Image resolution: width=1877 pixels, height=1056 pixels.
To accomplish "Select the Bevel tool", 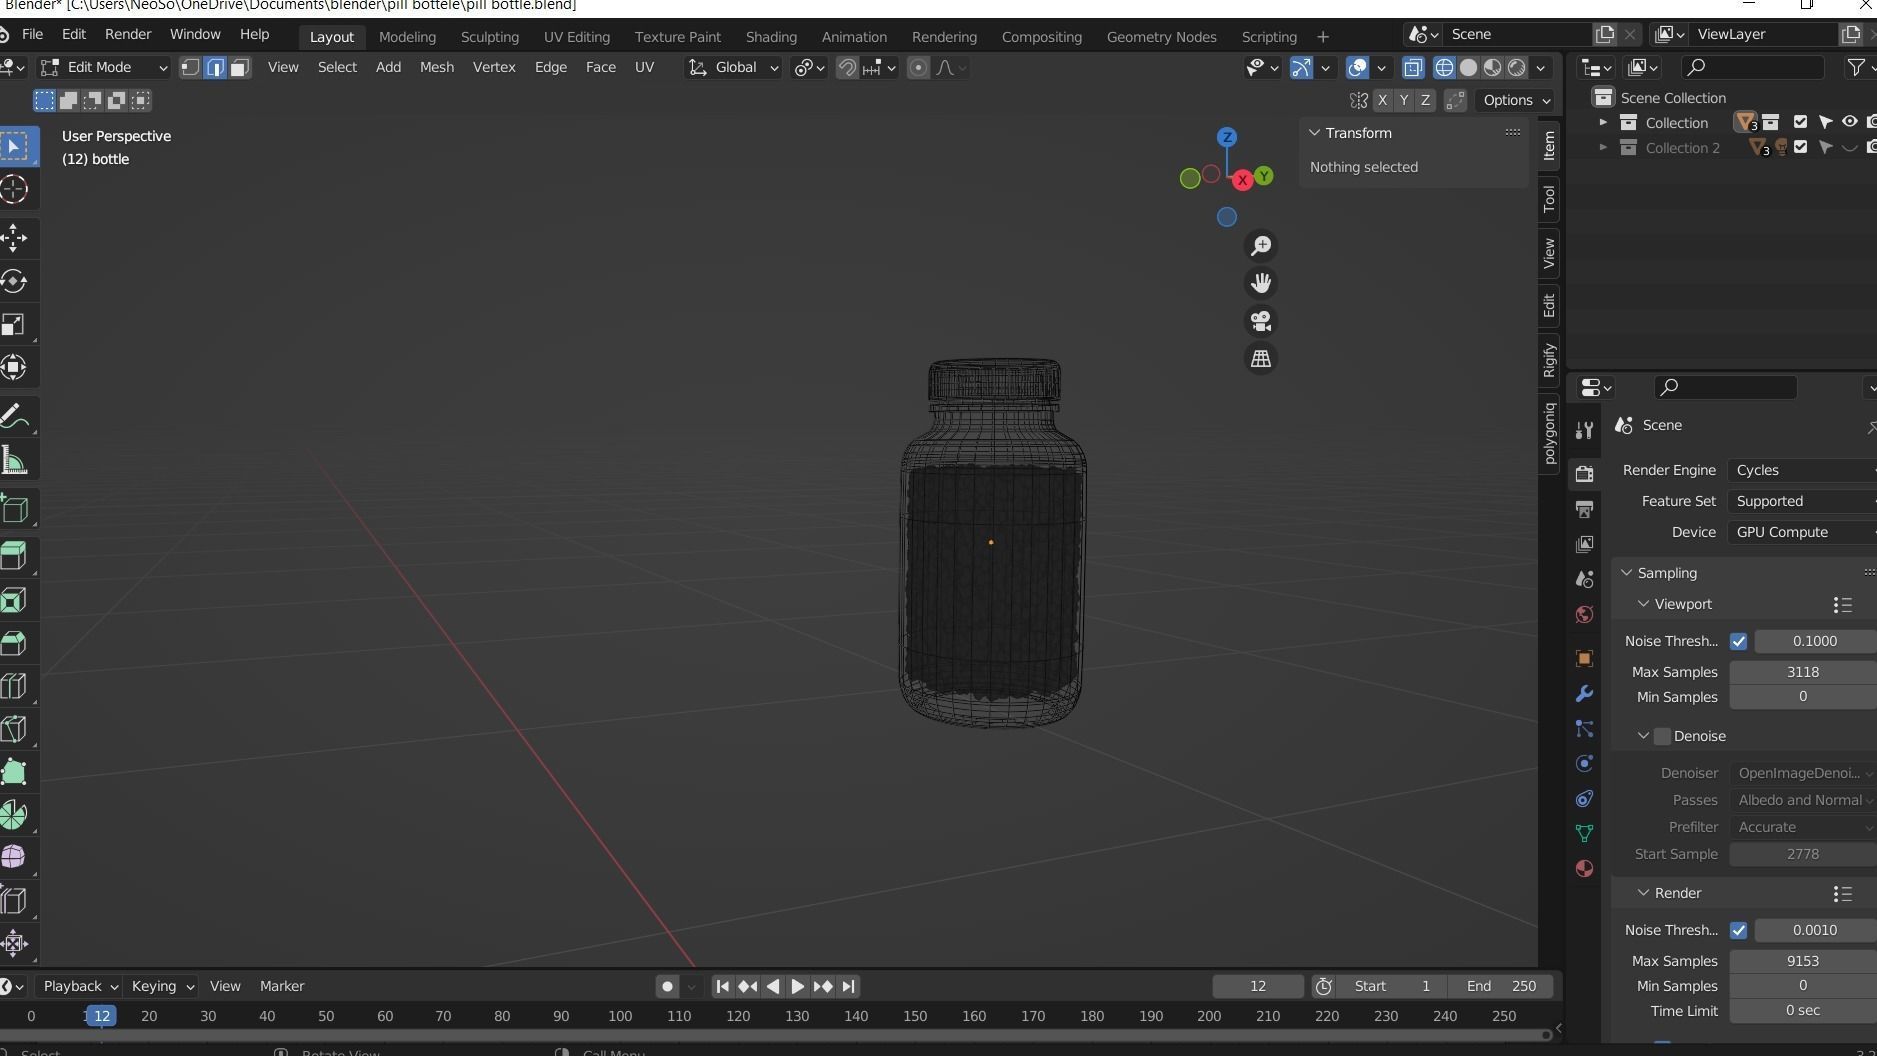I will 15,643.
